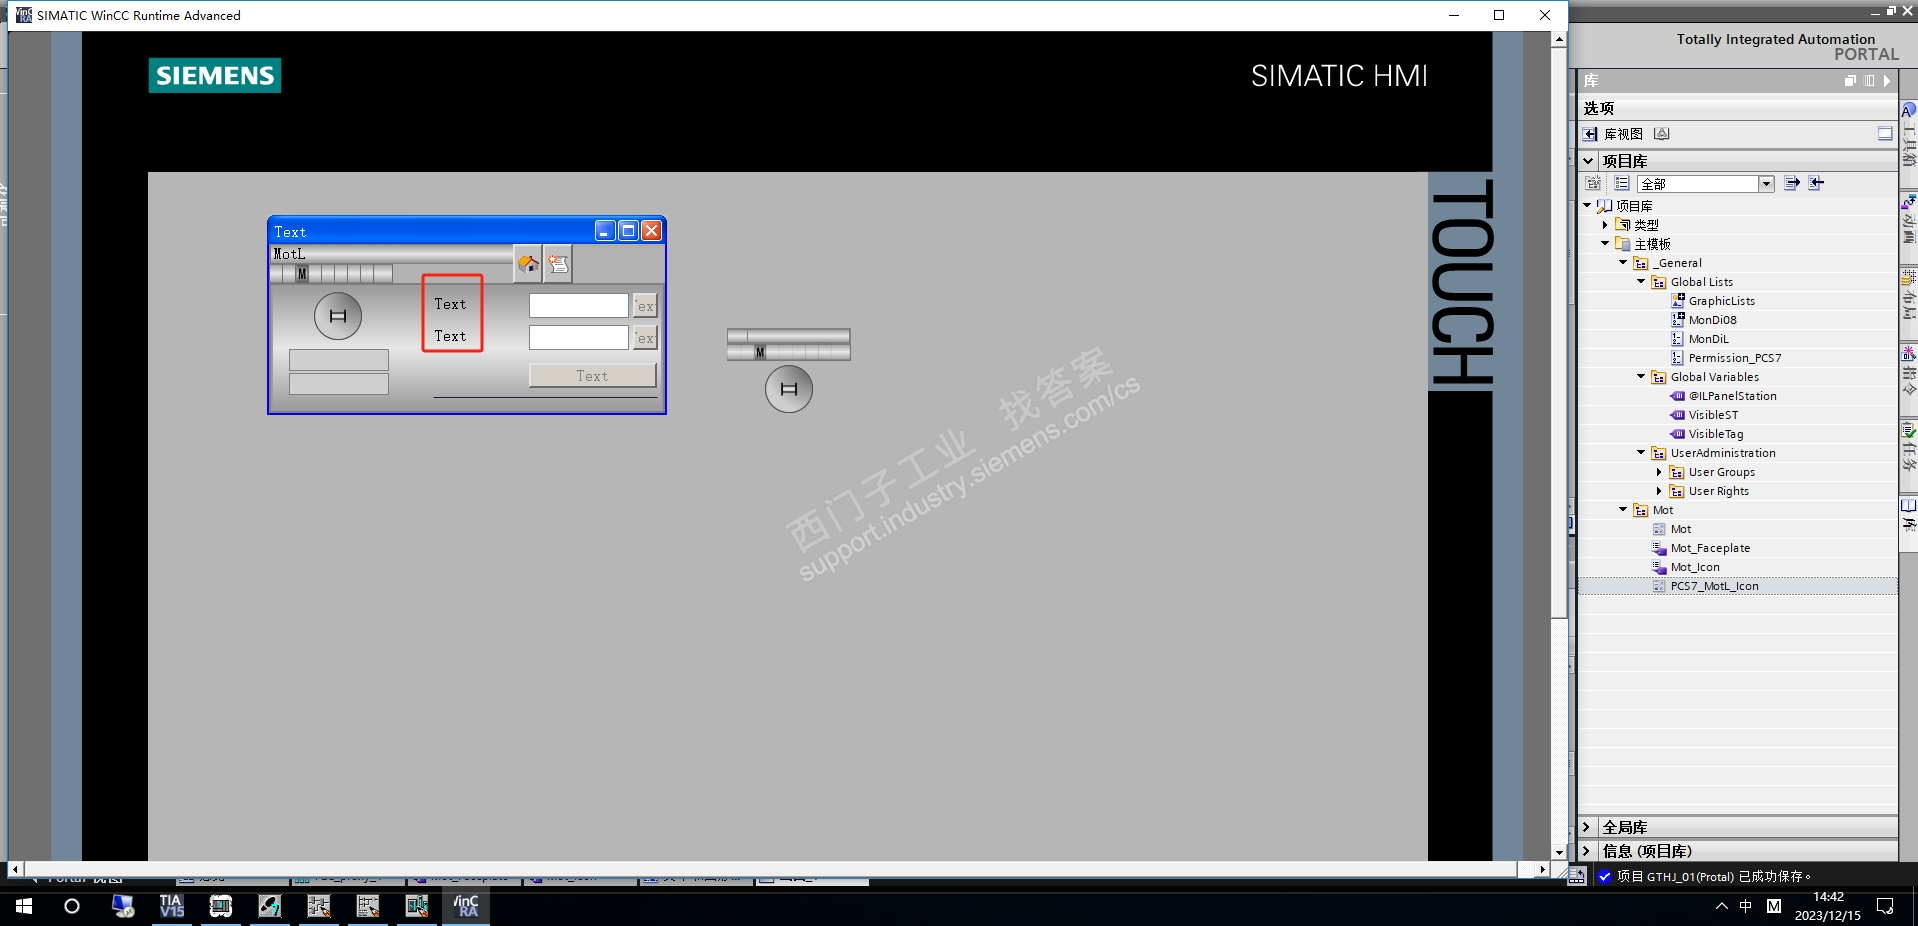This screenshot has height=926, width=1918.
Task: Open the notification center icon
Action: tap(1885, 906)
